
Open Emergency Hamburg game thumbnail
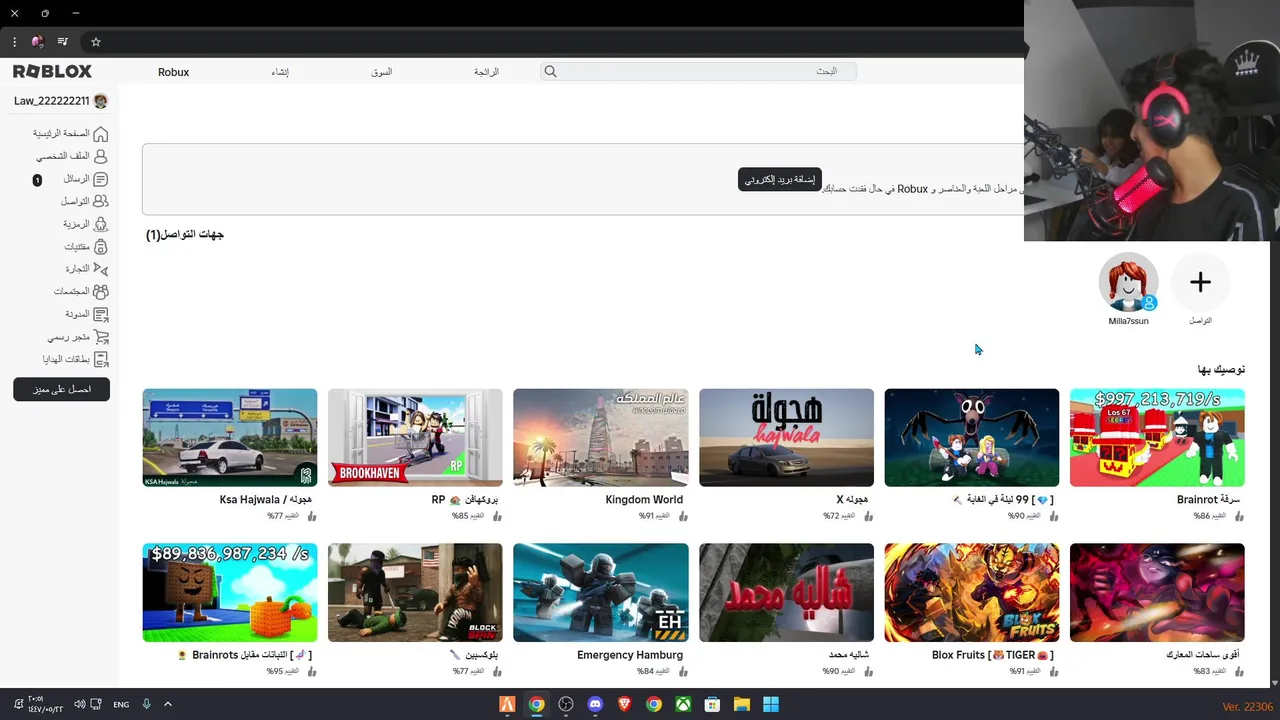(x=601, y=593)
